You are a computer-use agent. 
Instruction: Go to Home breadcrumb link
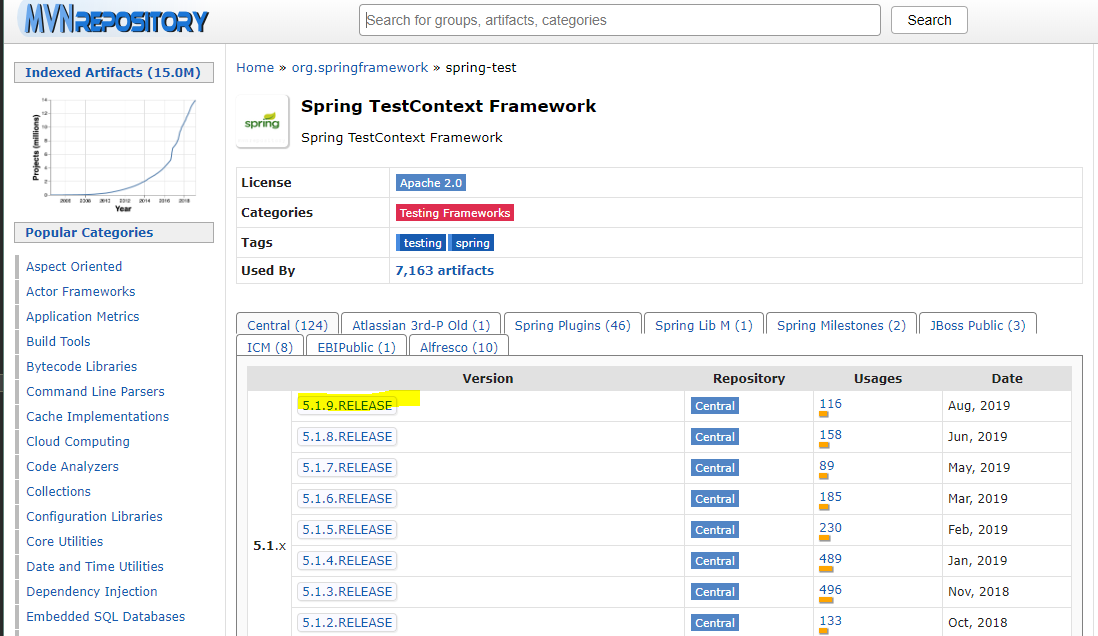pyautogui.click(x=255, y=67)
